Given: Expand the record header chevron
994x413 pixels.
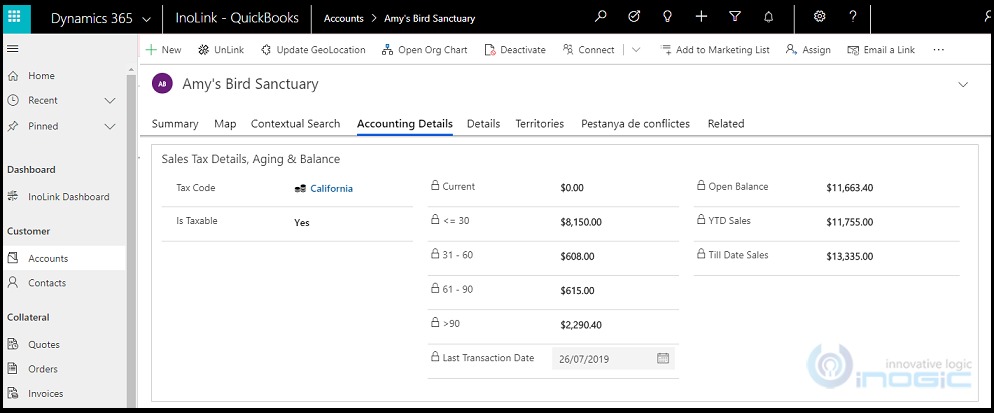Looking at the screenshot, I should [x=963, y=84].
